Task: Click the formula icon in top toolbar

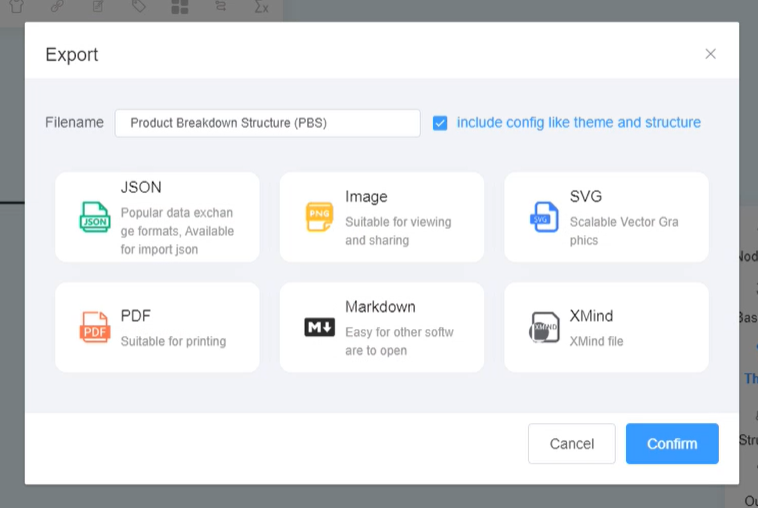Action: [261, 7]
